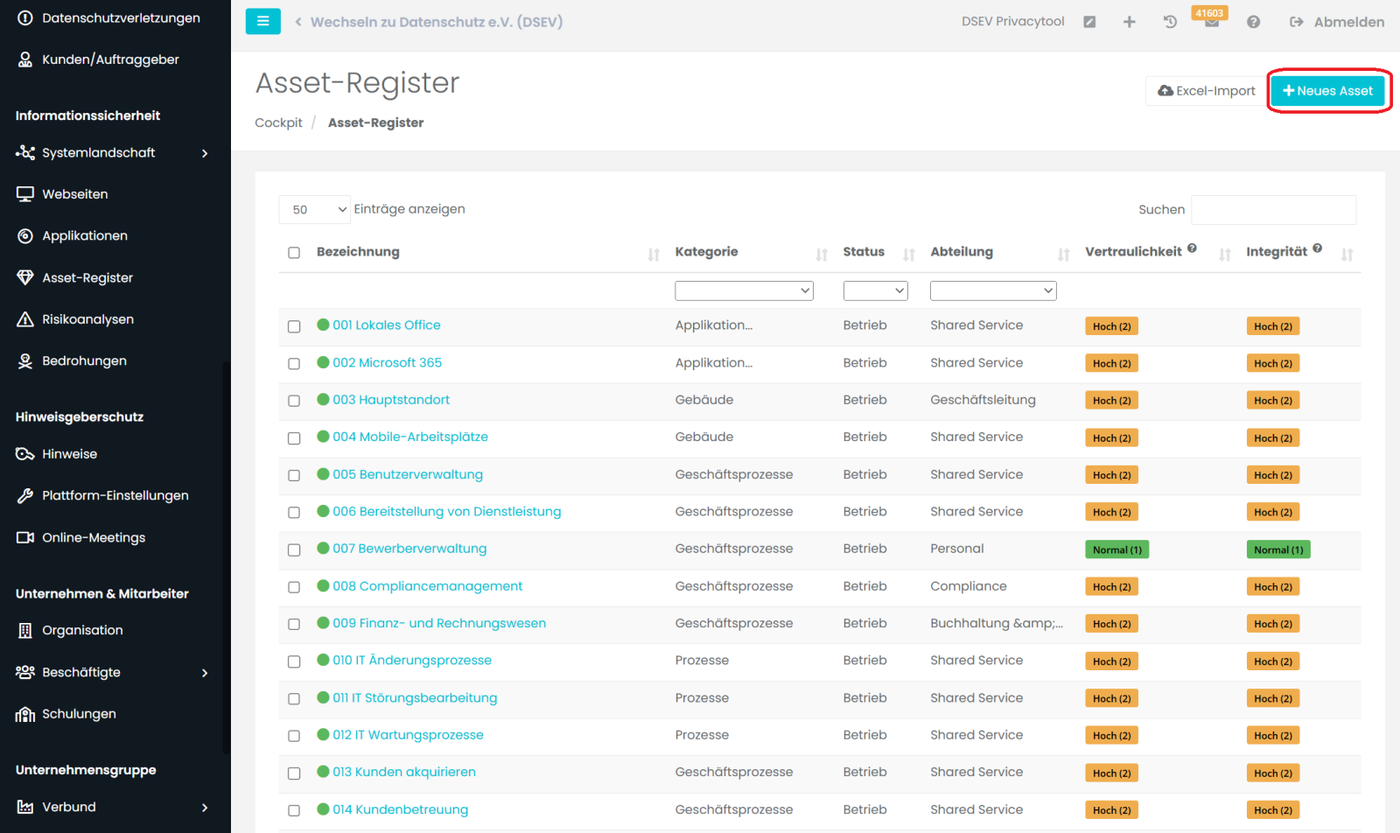The image size is (1400, 833).
Task: Open asset 006 Bereitstellung von Dienstleistung
Action: [447, 512]
